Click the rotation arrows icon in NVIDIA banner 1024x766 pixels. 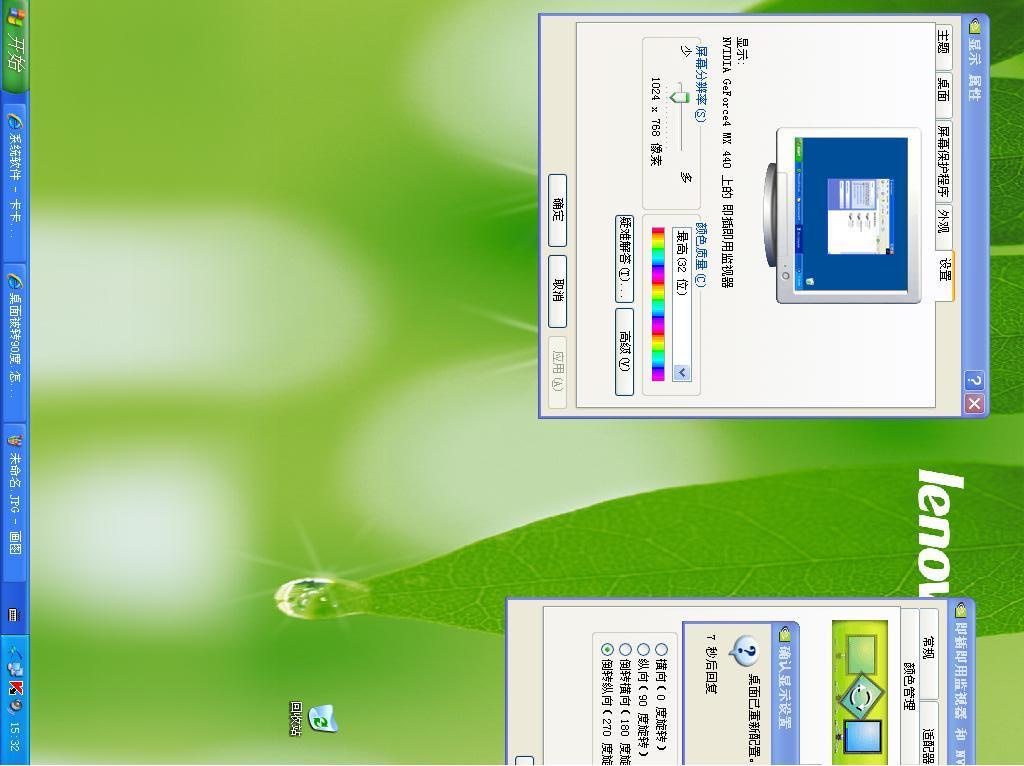point(860,699)
